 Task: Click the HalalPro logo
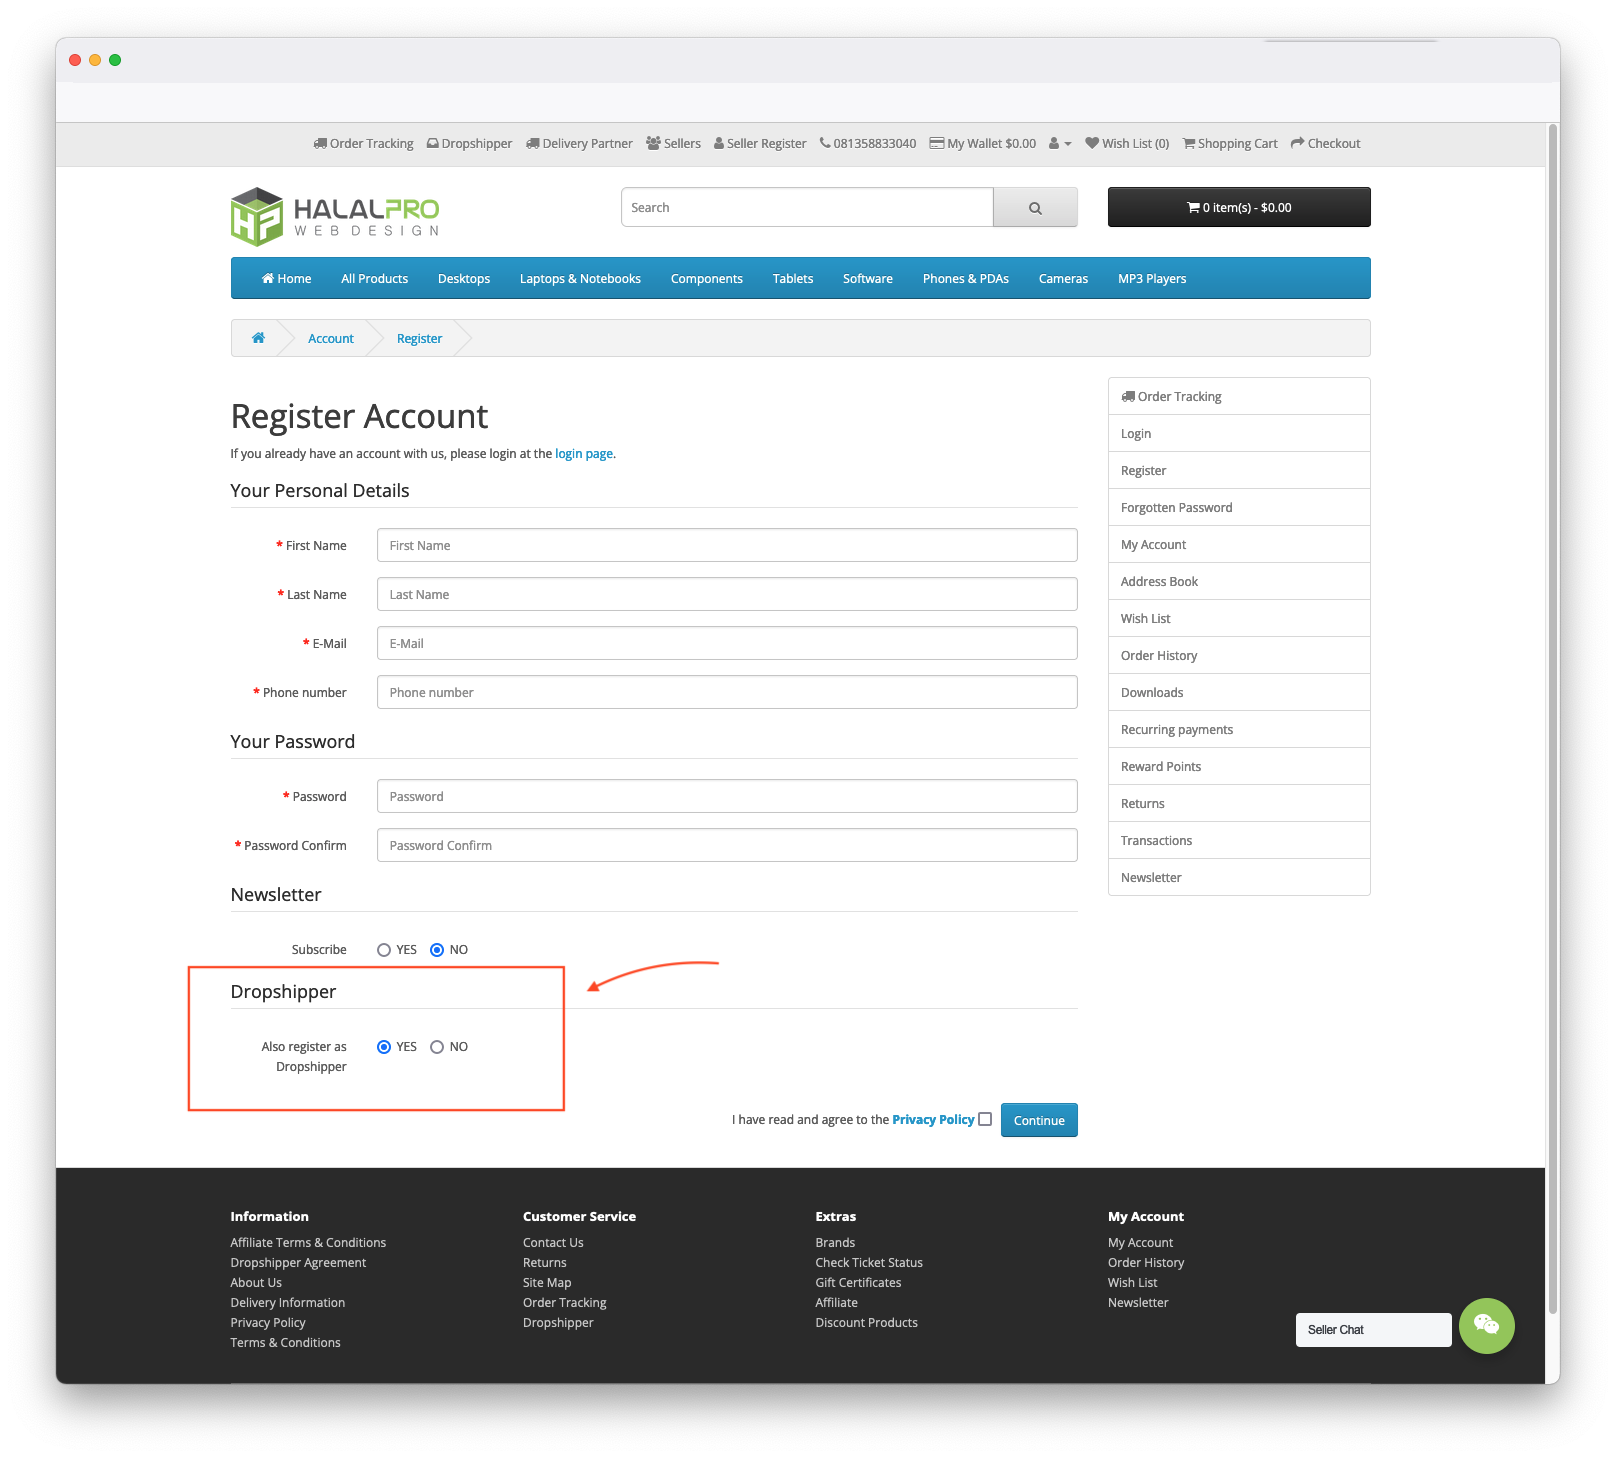[x=334, y=215]
